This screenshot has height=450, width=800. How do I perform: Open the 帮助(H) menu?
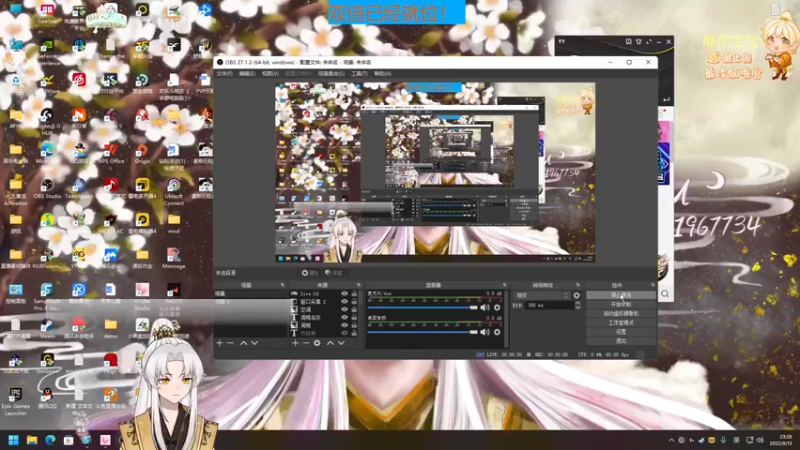tap(383, 73)
